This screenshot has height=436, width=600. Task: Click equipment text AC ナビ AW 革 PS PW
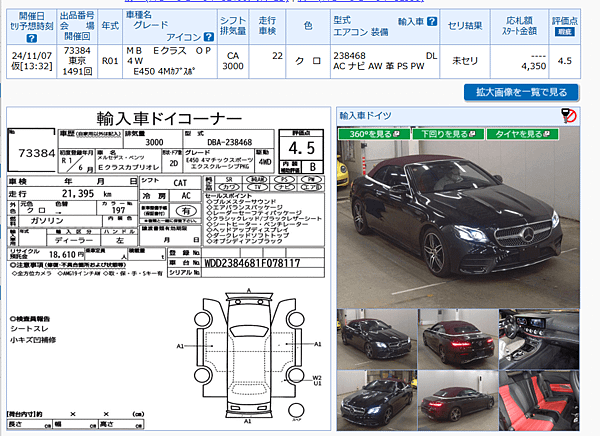point(378,66)
